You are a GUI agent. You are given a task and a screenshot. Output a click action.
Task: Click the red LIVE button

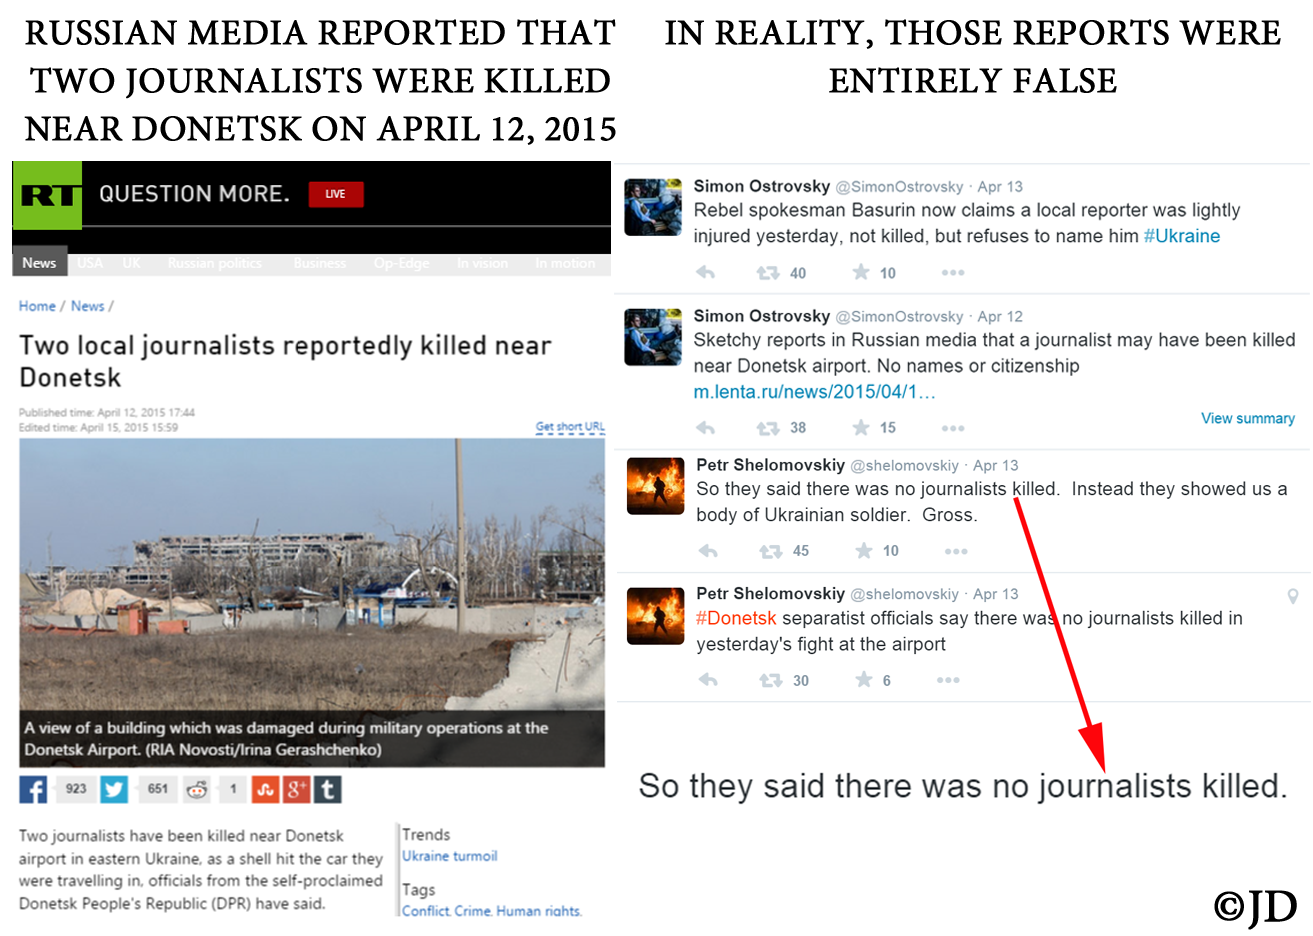[336, 194]
